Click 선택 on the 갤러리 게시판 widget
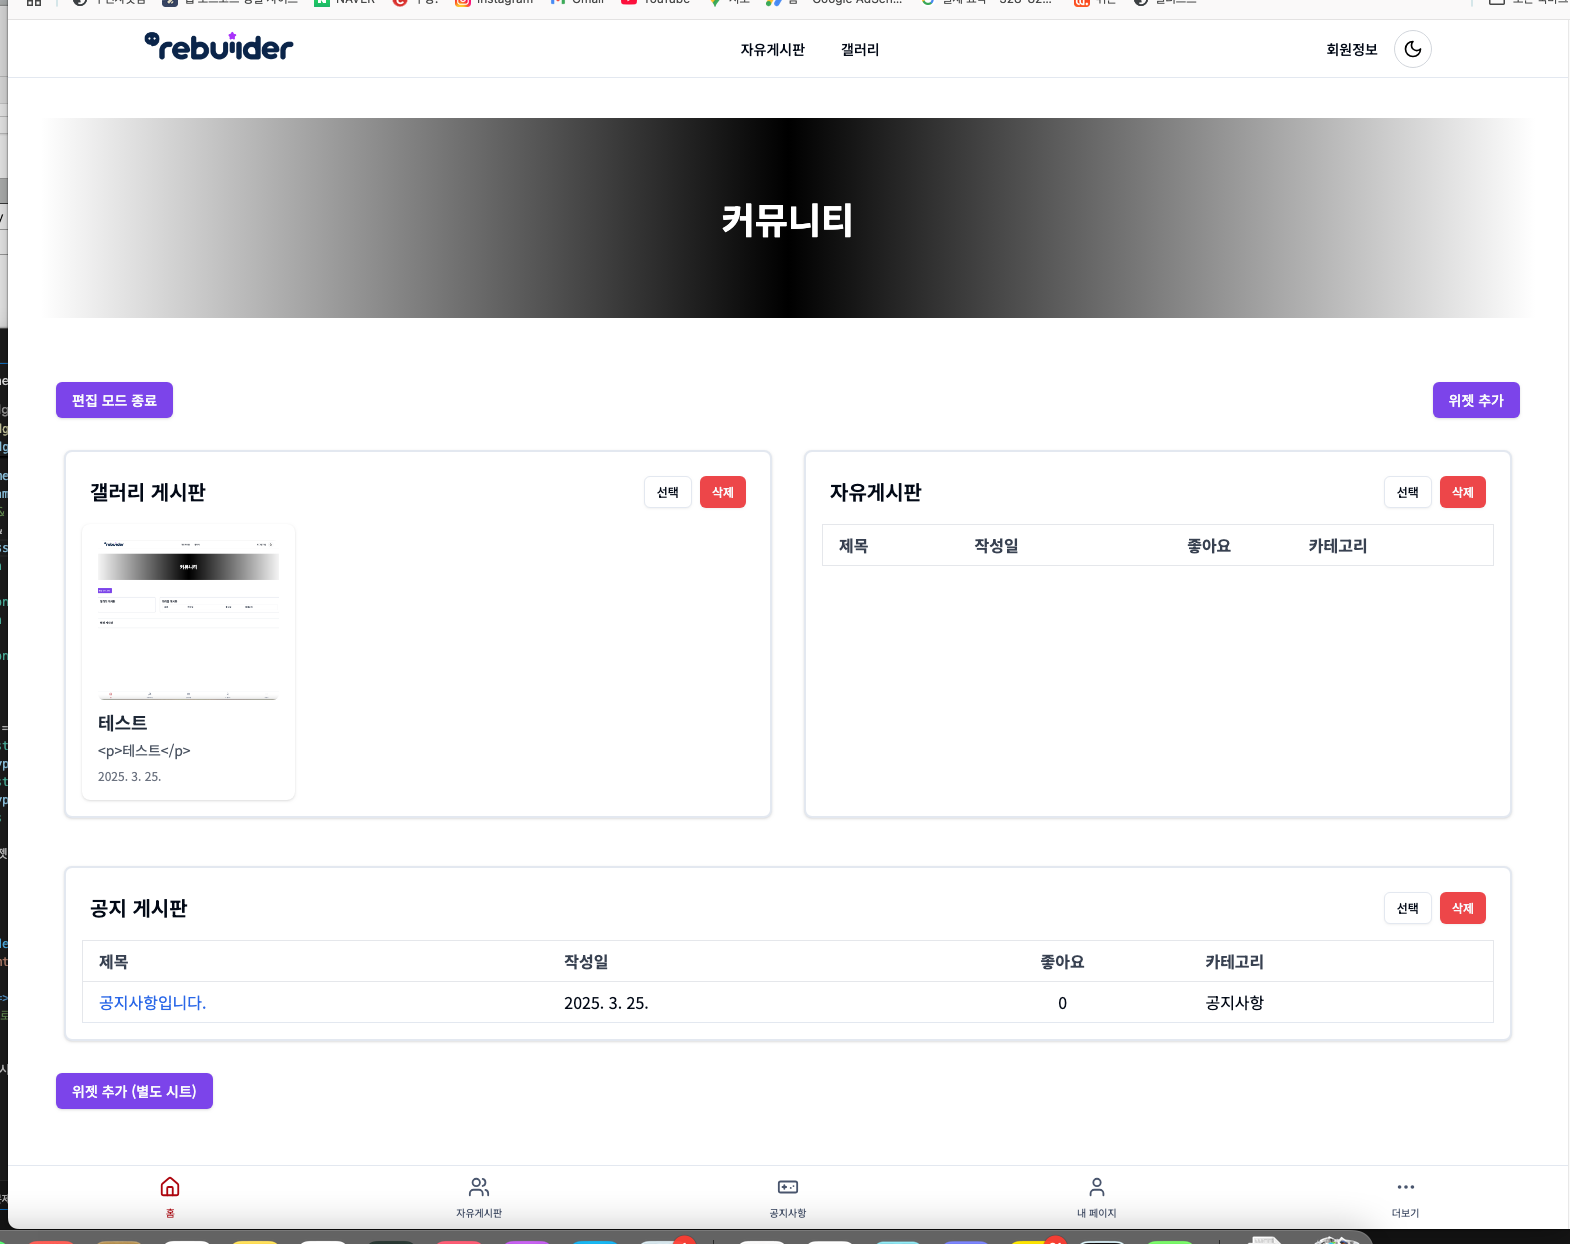1570x1244 pixels. 668,492
